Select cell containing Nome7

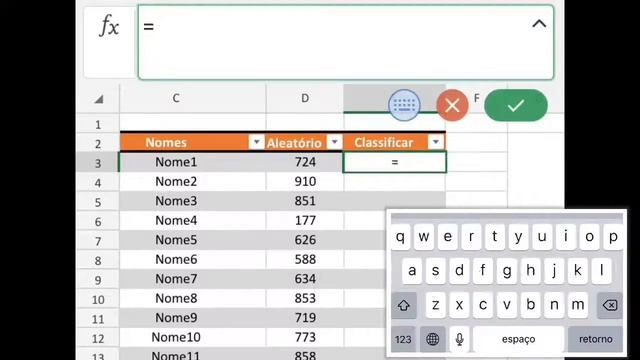tap(192, 279)
